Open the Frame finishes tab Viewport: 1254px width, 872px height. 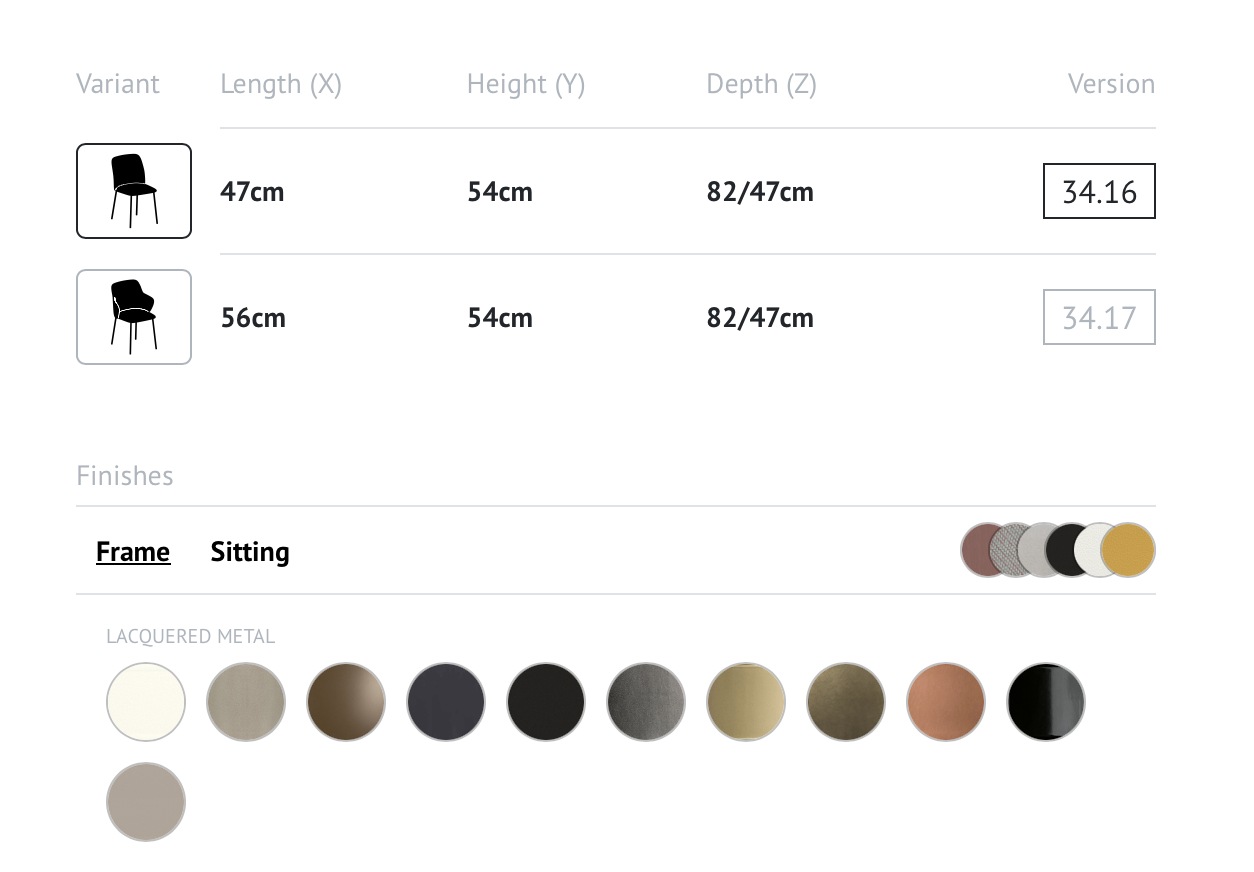(x=133, y=552)
